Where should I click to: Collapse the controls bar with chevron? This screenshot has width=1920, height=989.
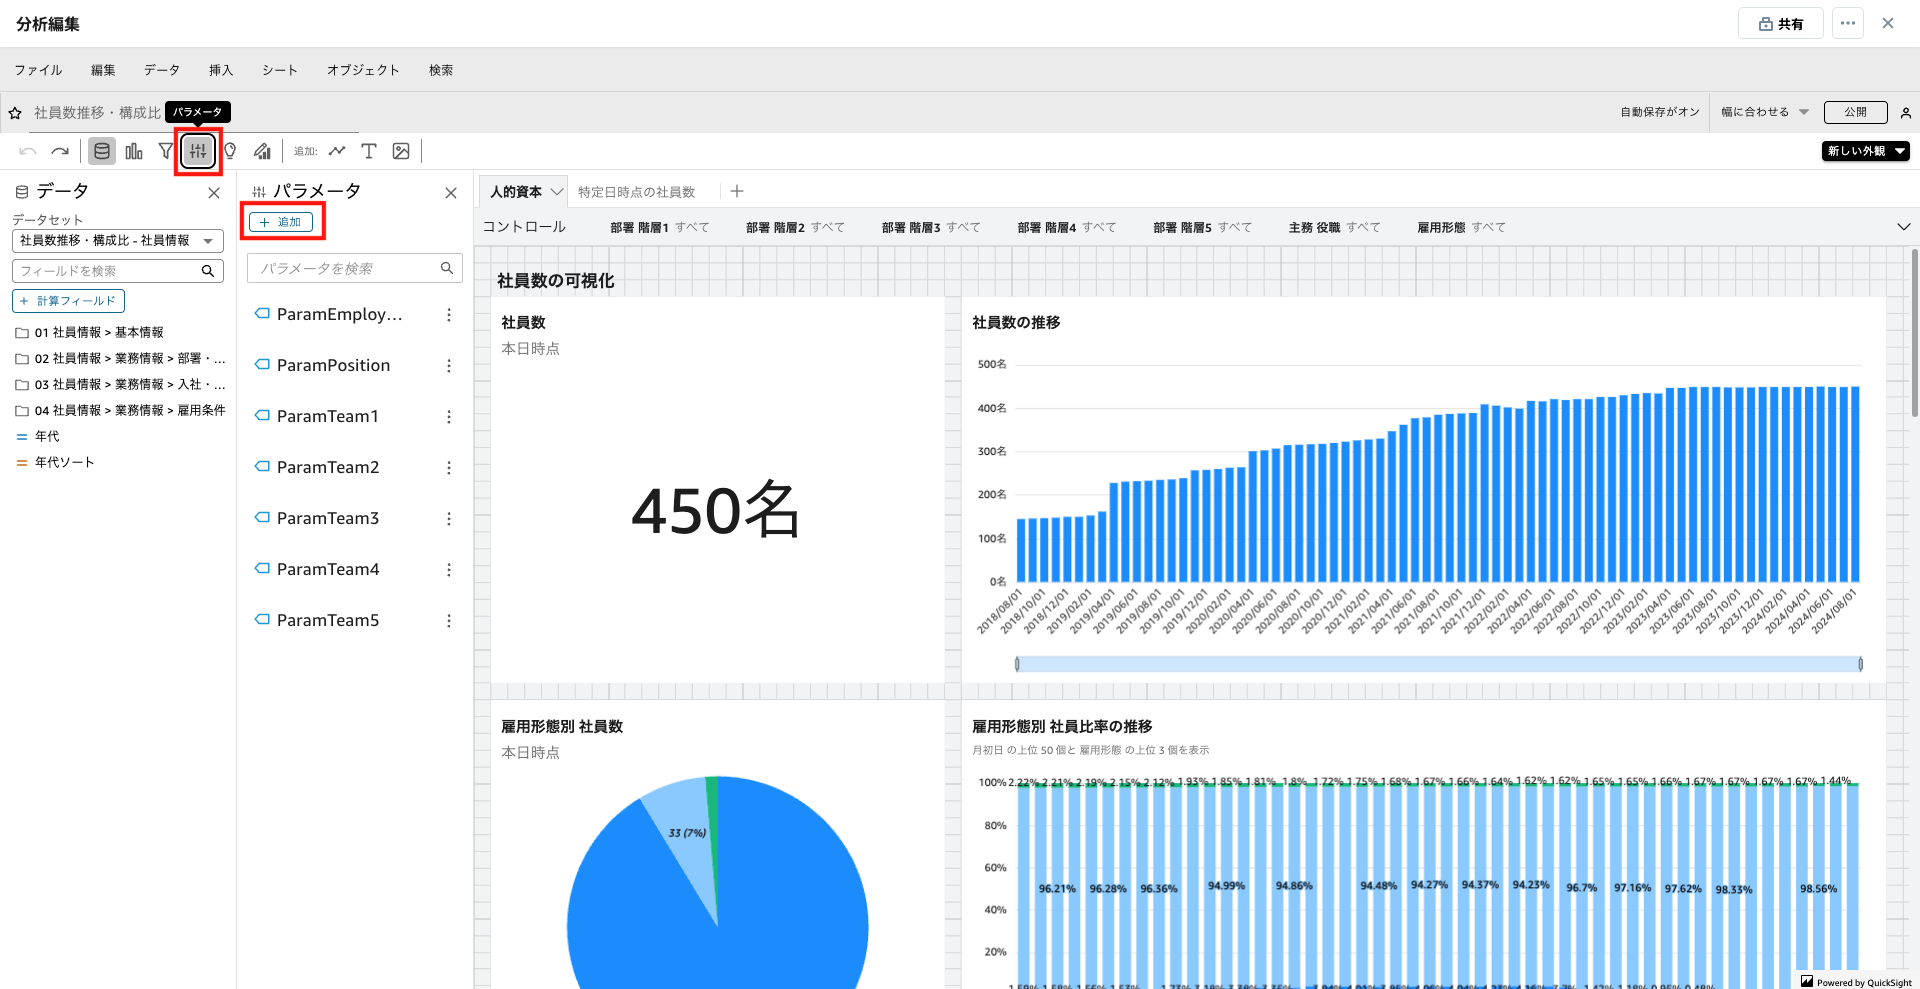pos(1903,227)
